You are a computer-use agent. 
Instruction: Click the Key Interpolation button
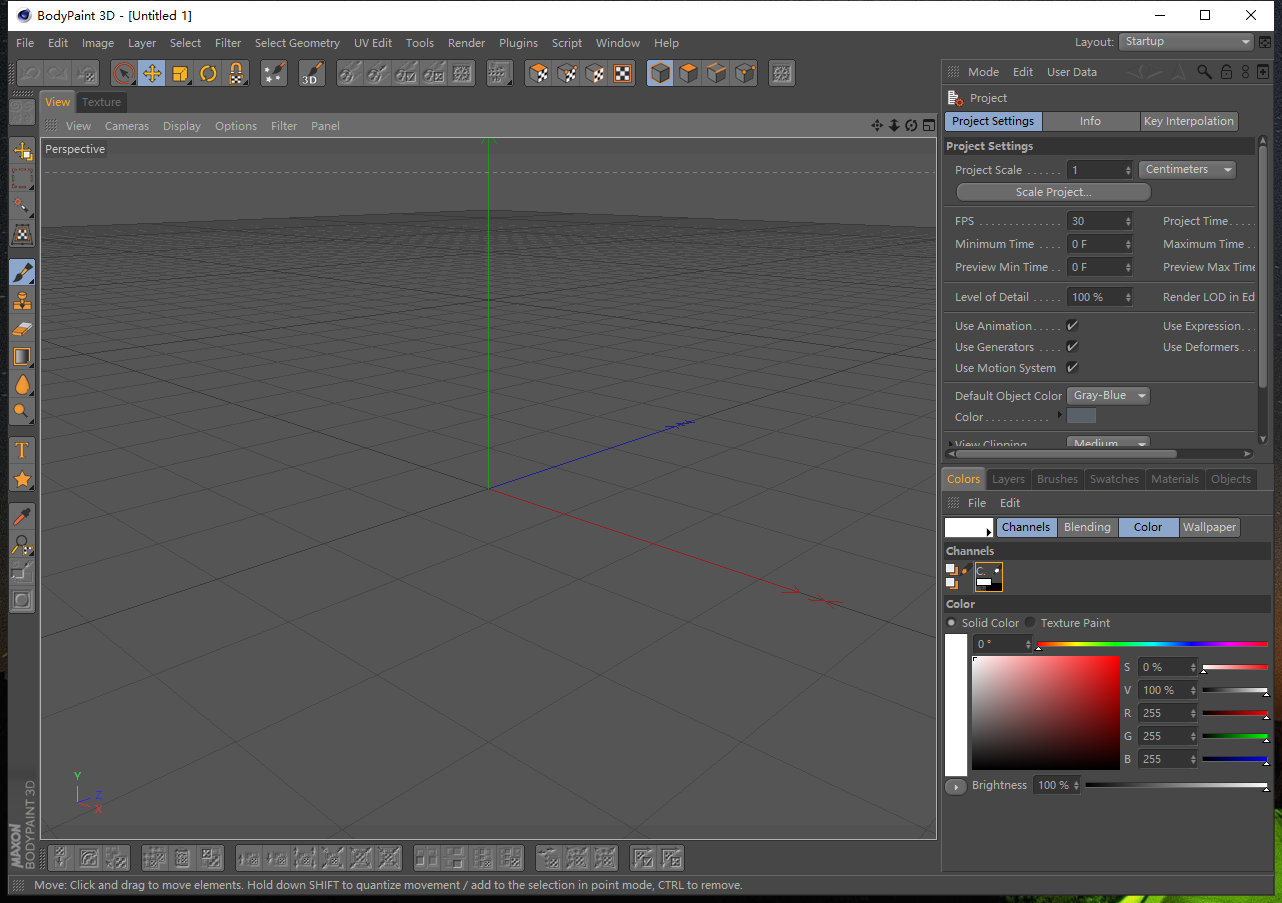[x=1188, y=121]
